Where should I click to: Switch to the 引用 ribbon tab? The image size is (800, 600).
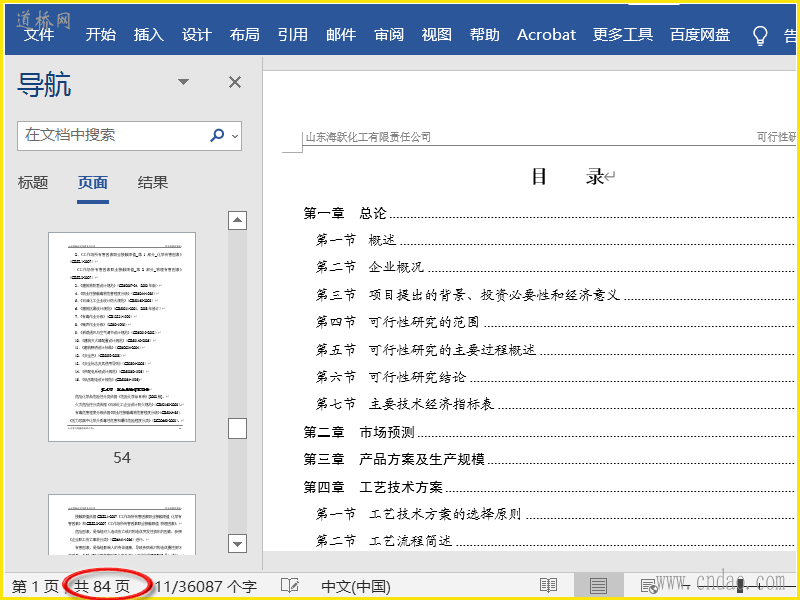(x=293, y=35)
